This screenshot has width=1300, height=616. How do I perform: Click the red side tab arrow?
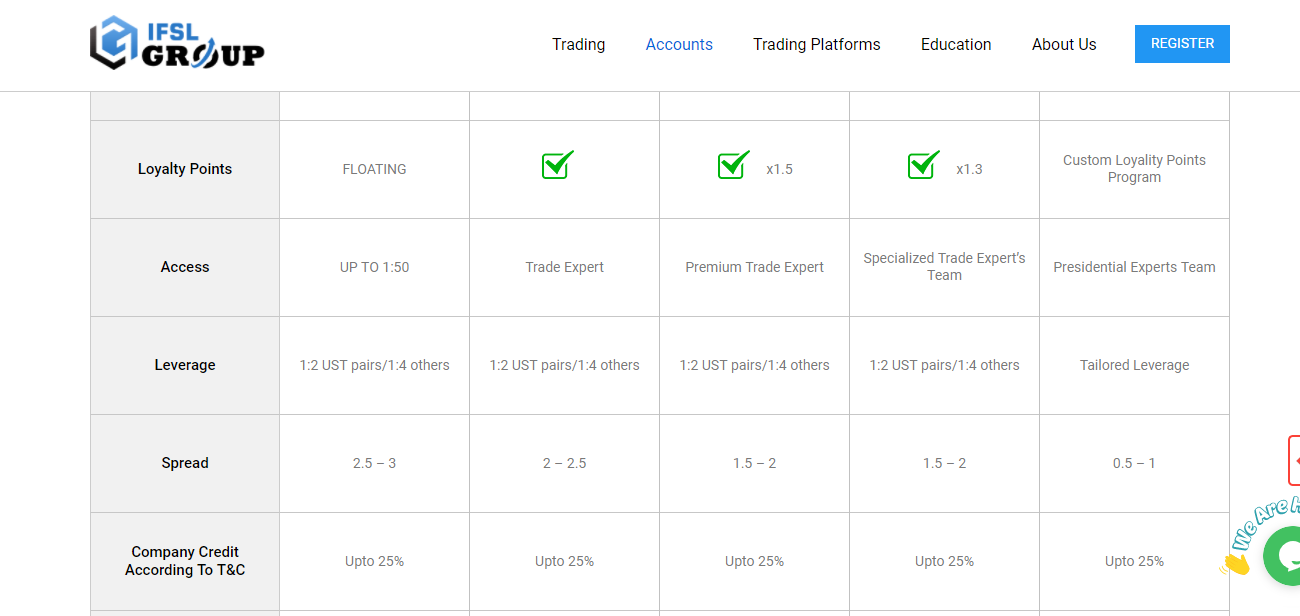tap(1294, 460)
